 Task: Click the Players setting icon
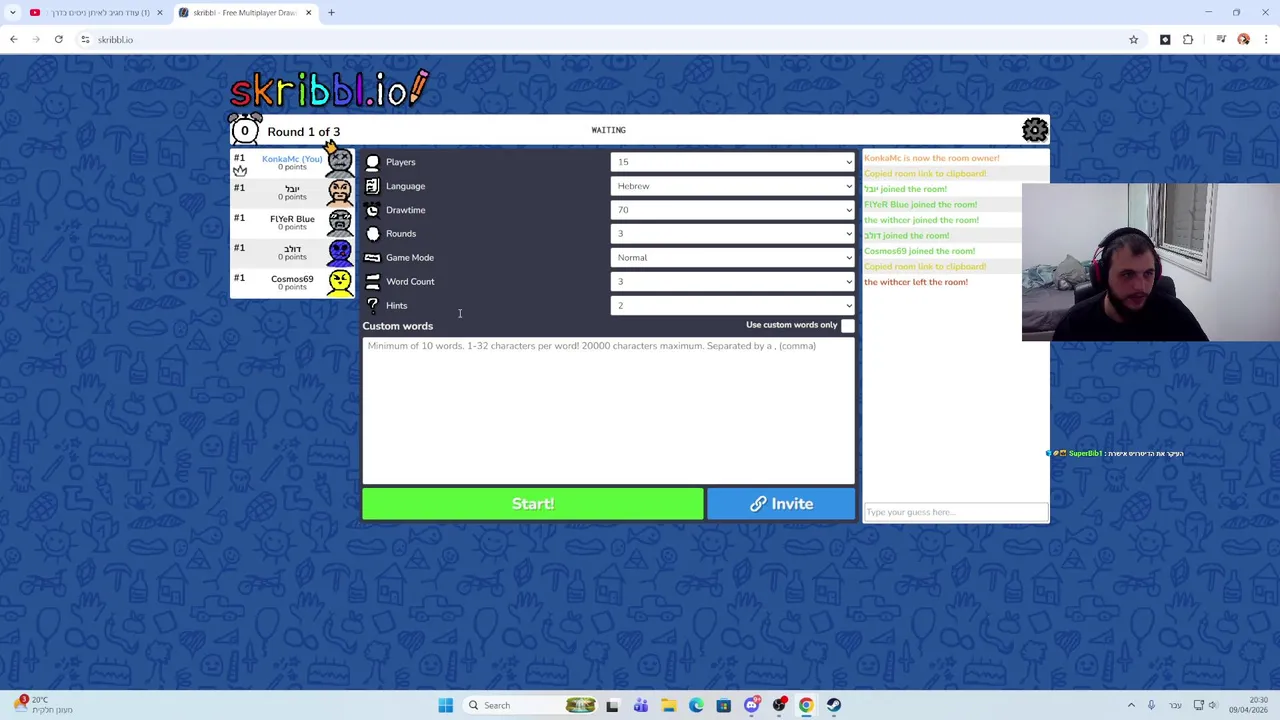coord(372,162)
